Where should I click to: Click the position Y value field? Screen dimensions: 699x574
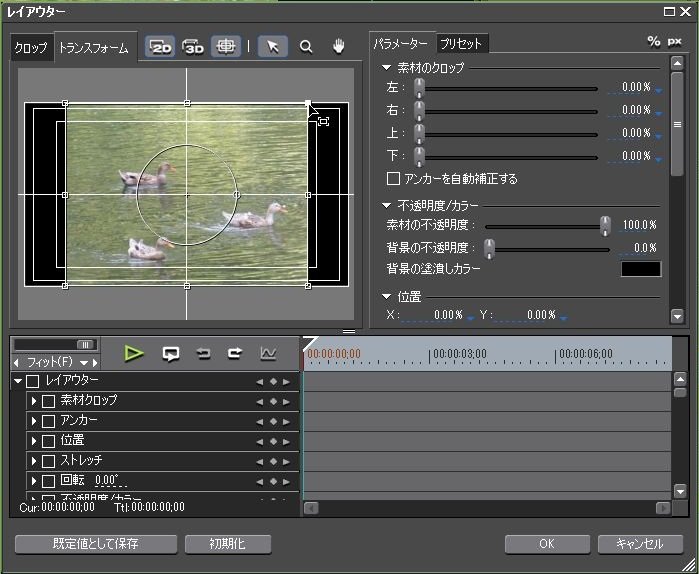pos(526,315)
